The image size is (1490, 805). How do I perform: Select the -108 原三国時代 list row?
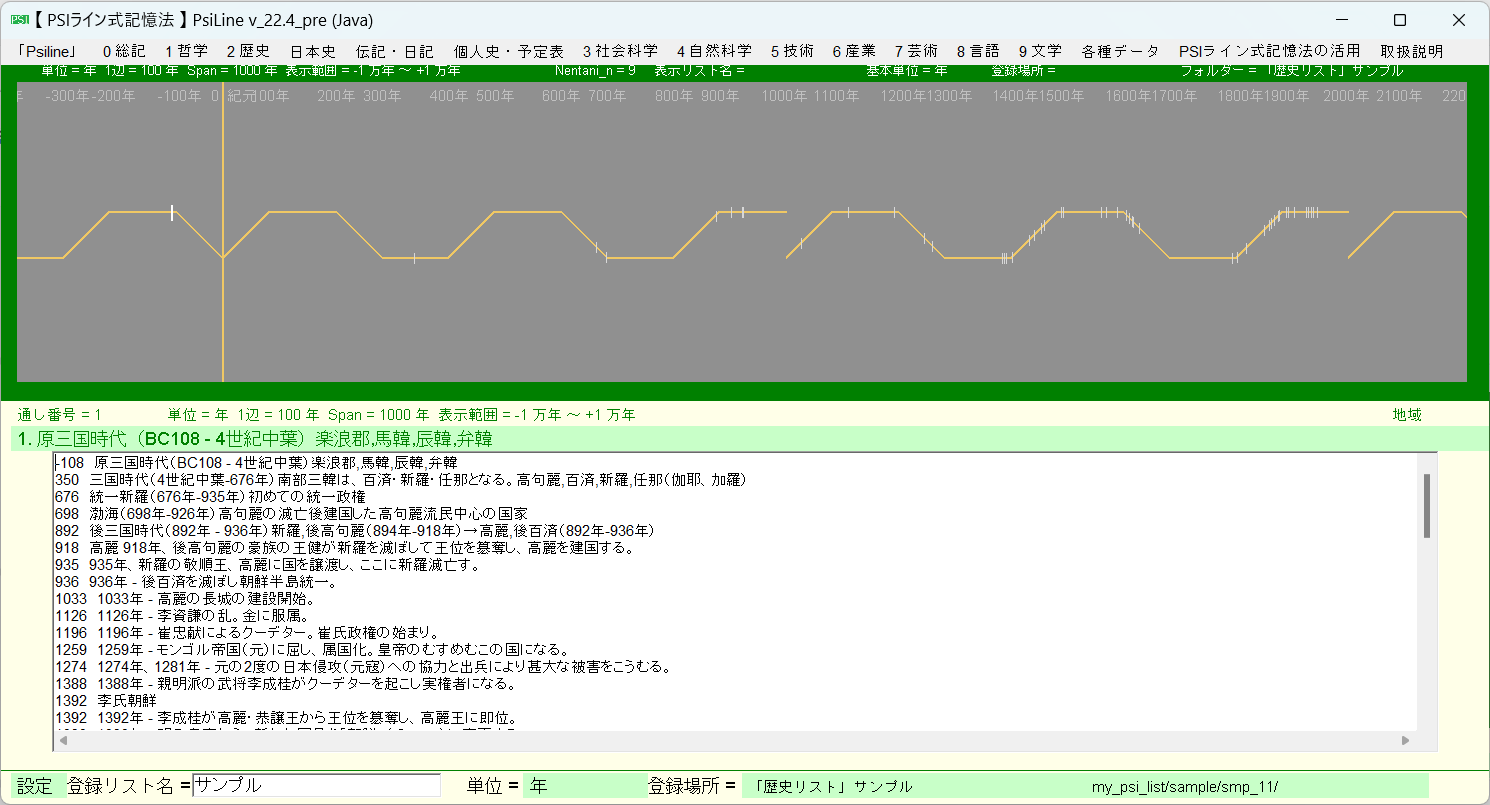736,462
